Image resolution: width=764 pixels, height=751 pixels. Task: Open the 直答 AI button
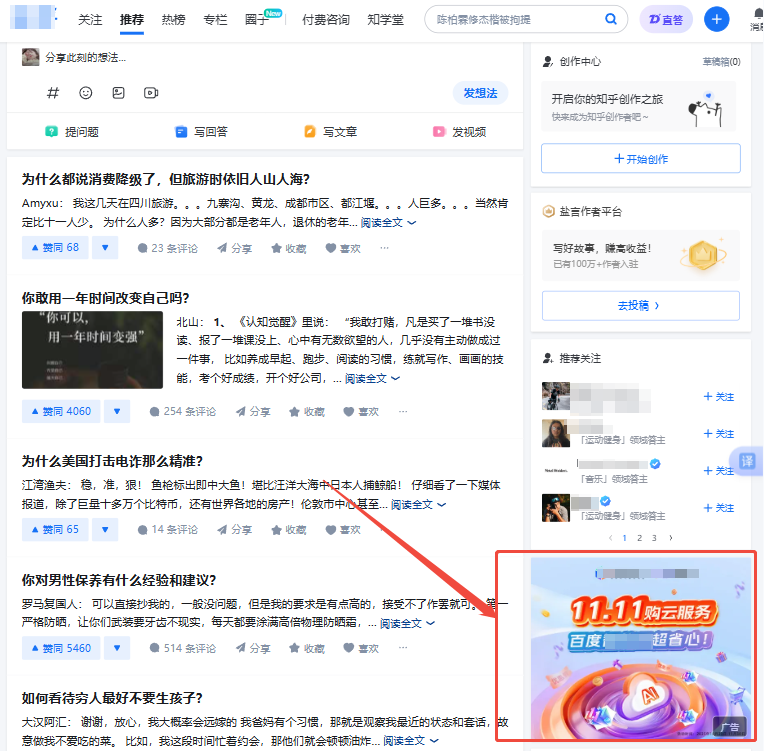tap(666, 19)
